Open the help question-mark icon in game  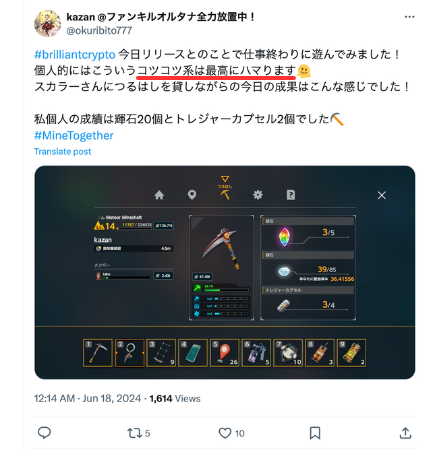click(291, 195)
